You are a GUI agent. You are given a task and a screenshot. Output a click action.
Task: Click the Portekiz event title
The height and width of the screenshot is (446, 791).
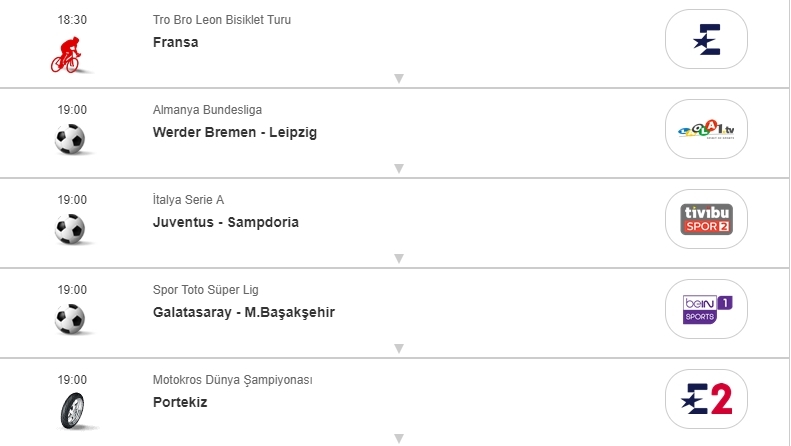pyautogui.click(x=180, y=402)
